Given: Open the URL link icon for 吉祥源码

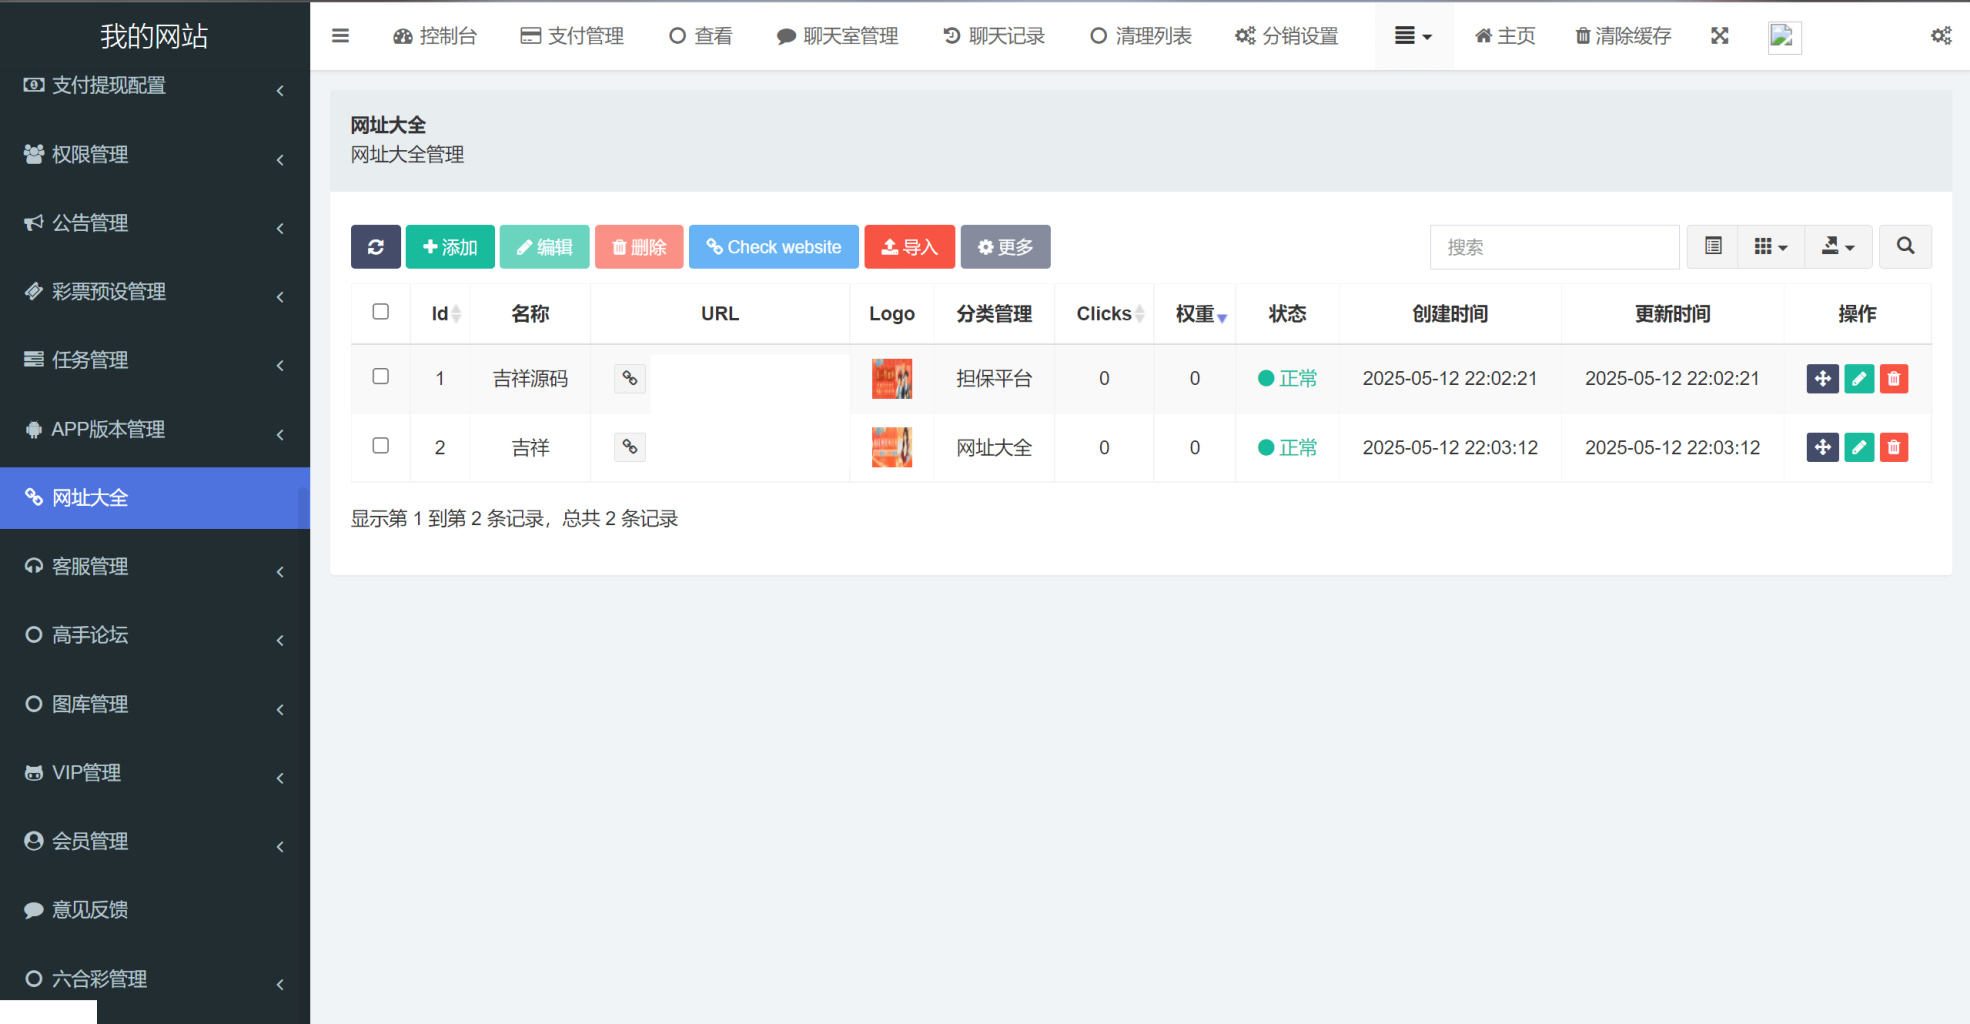Looking at the screenshot, I should tap(629, 379).
